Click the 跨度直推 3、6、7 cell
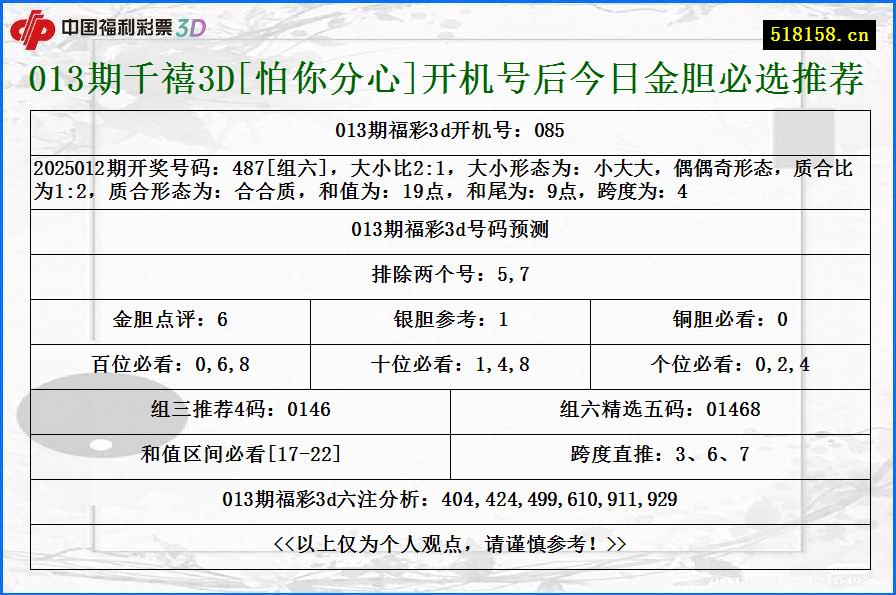 pos(658,454)
